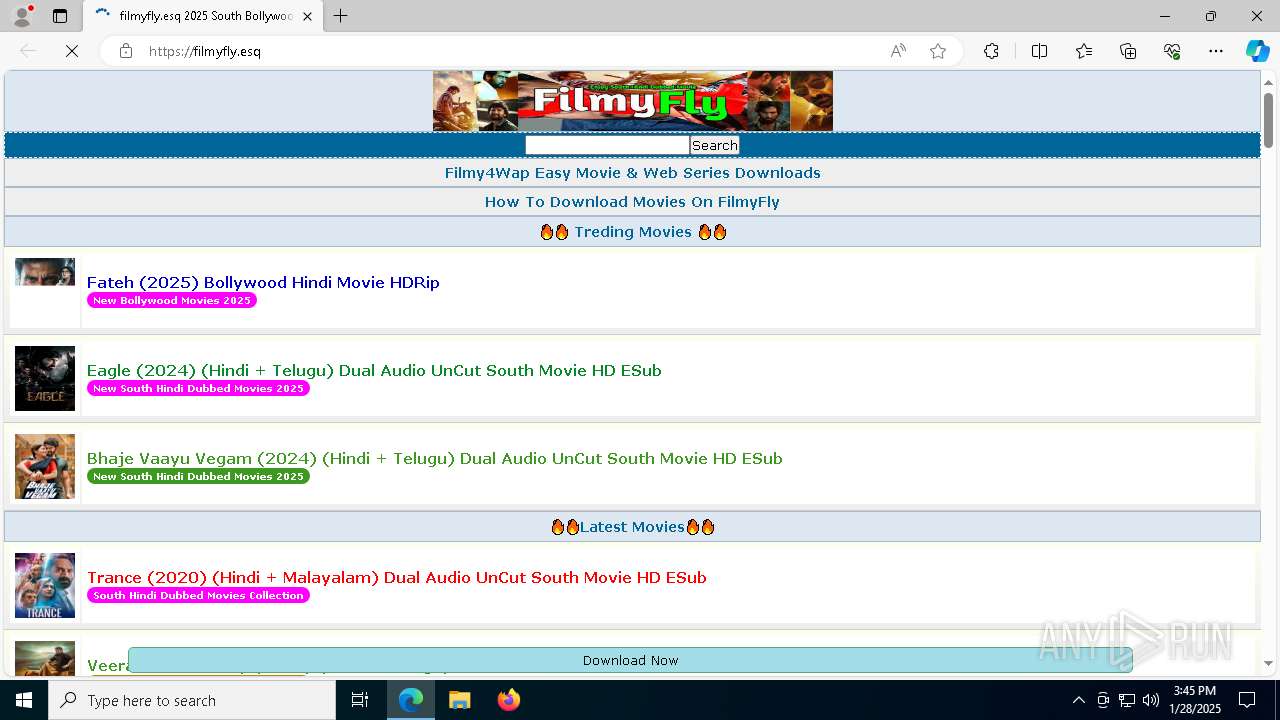Close the filmyfly.esq browser tab

click(307, 16)
